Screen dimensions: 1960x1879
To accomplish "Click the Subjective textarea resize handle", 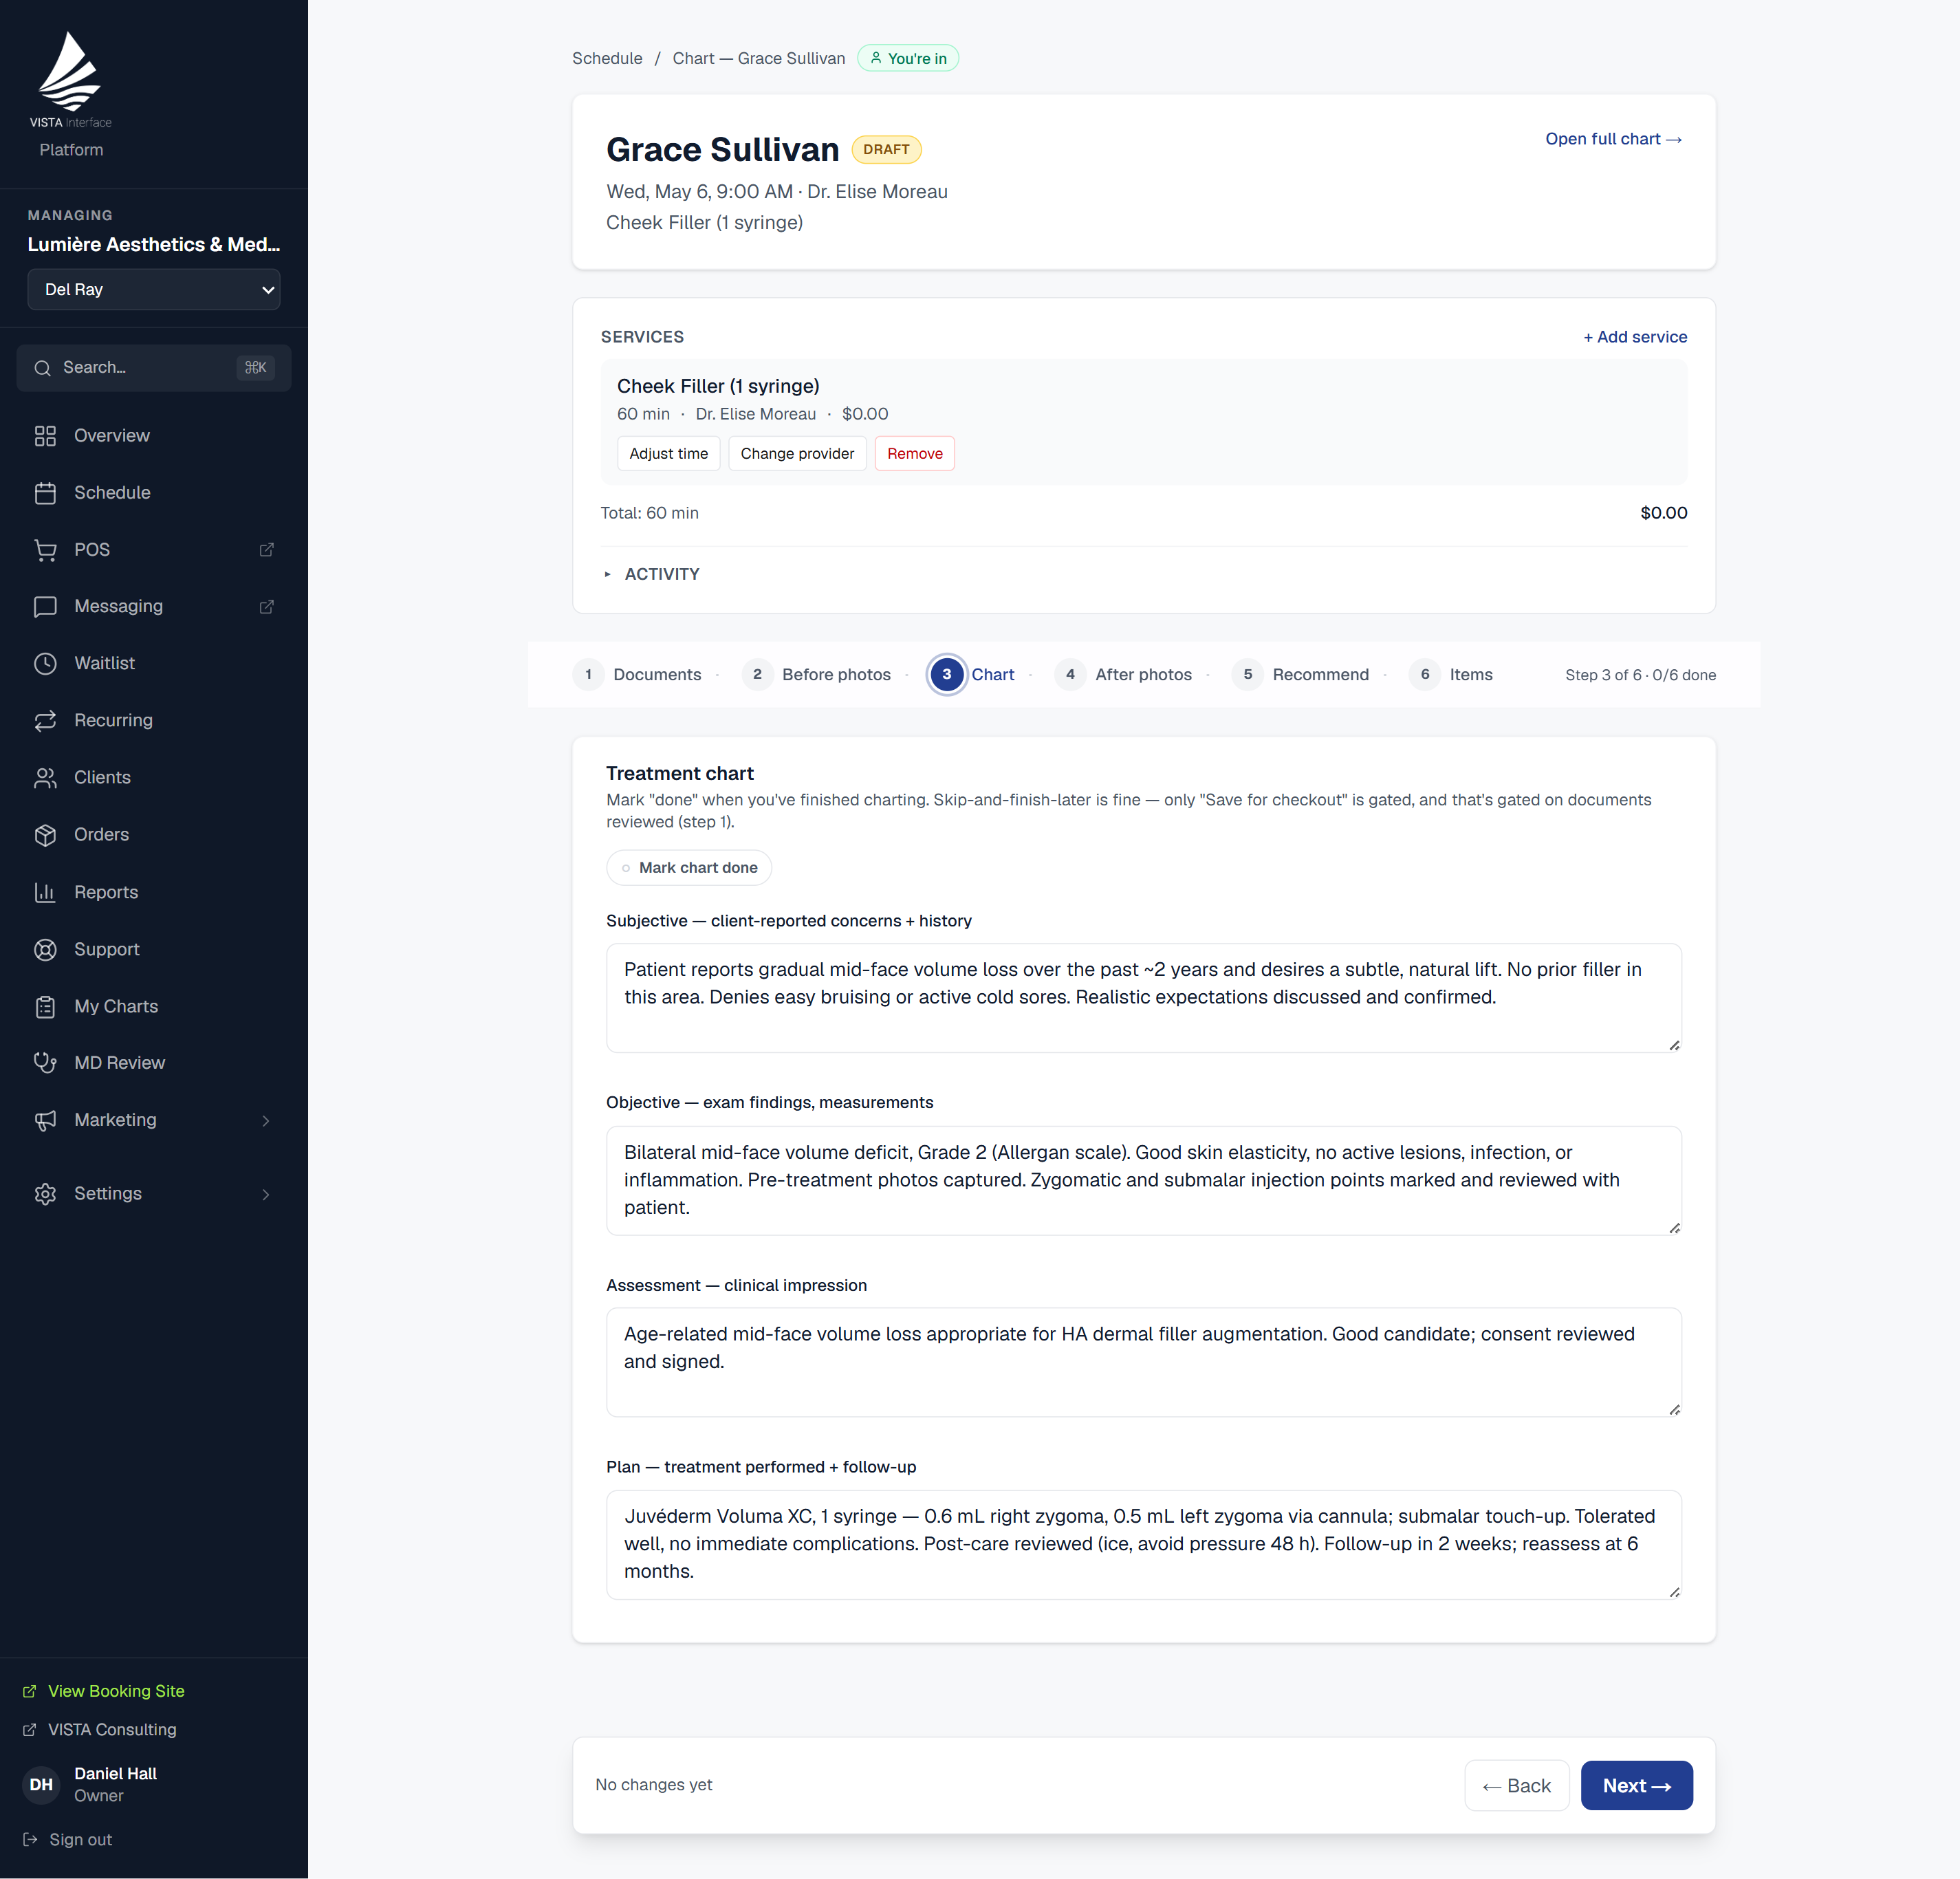I will click(1674, 1045).
